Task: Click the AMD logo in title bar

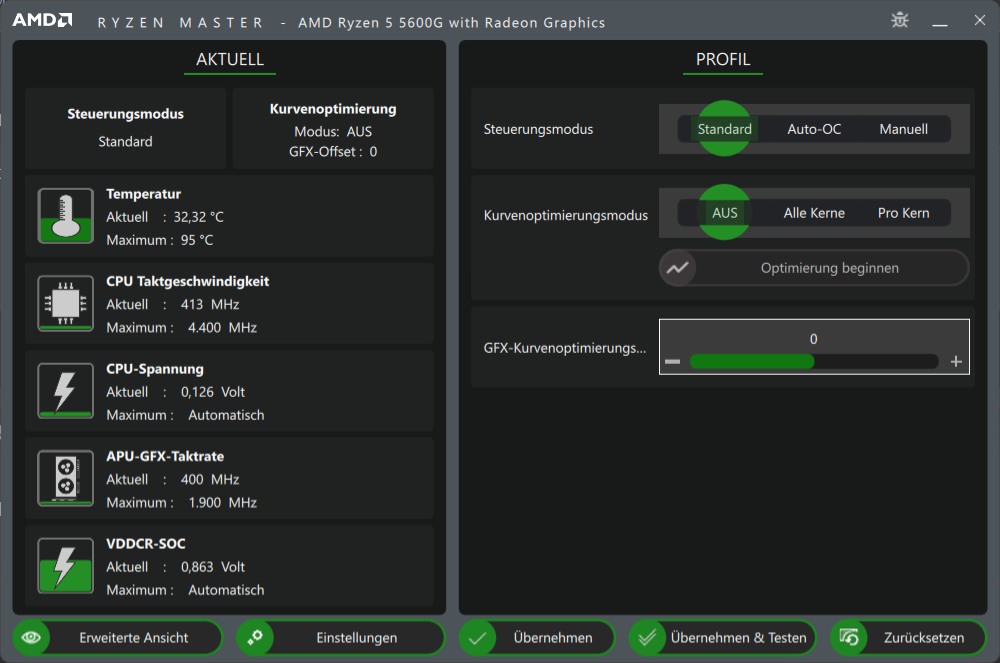Action: (x=42, y=20)
